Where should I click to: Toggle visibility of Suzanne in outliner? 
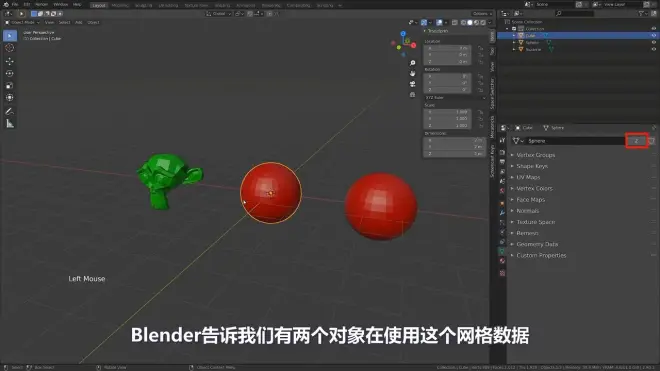(654, 49)
